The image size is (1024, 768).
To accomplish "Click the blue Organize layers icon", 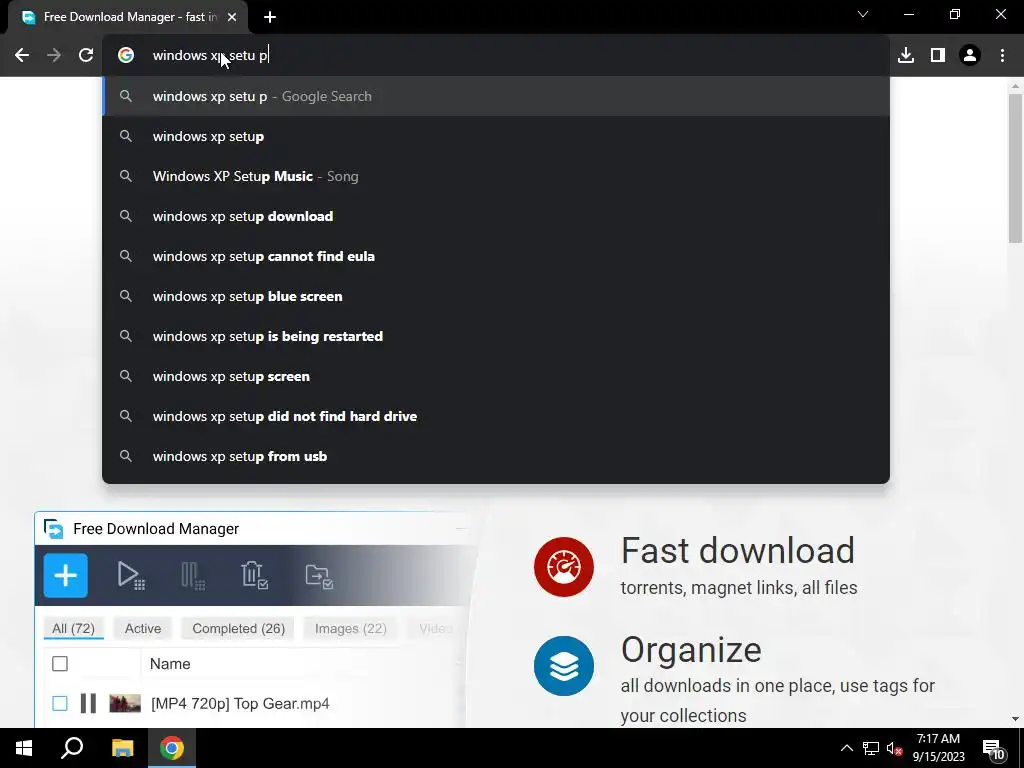I will click(x=564, y=665).
